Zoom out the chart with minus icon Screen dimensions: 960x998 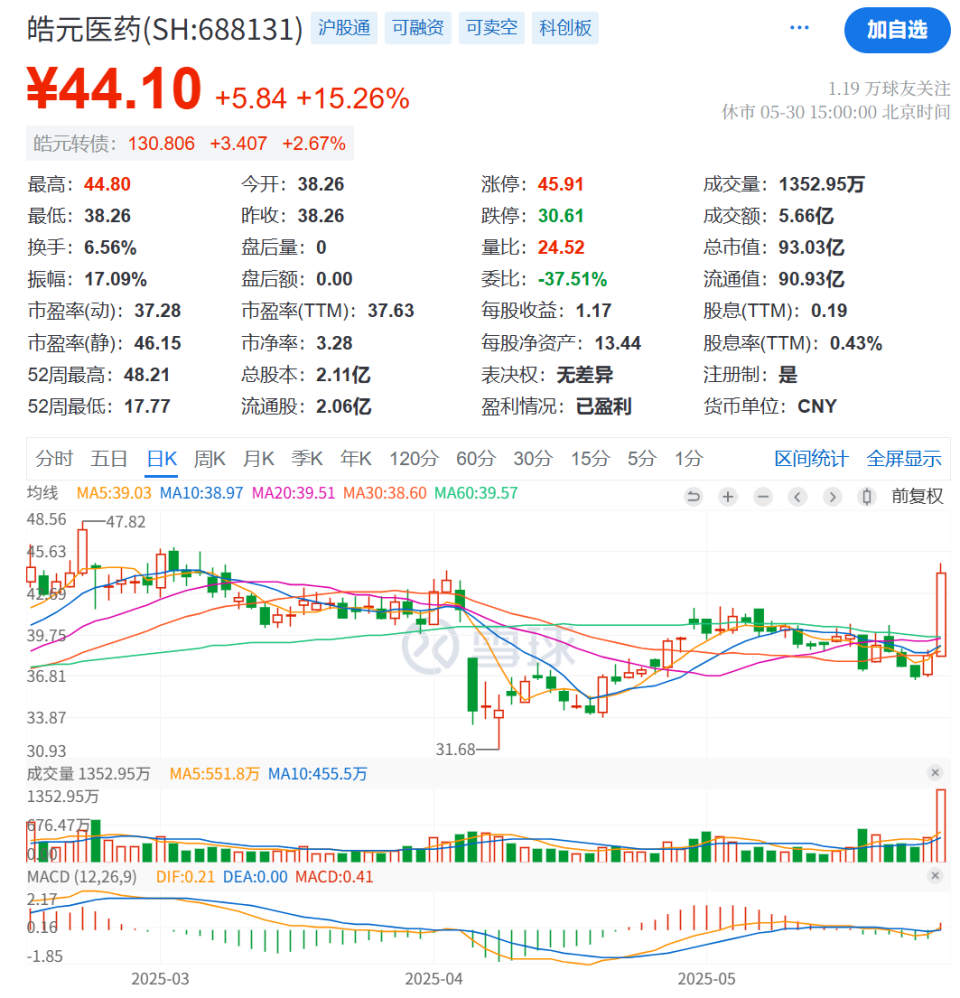(763, 496)
